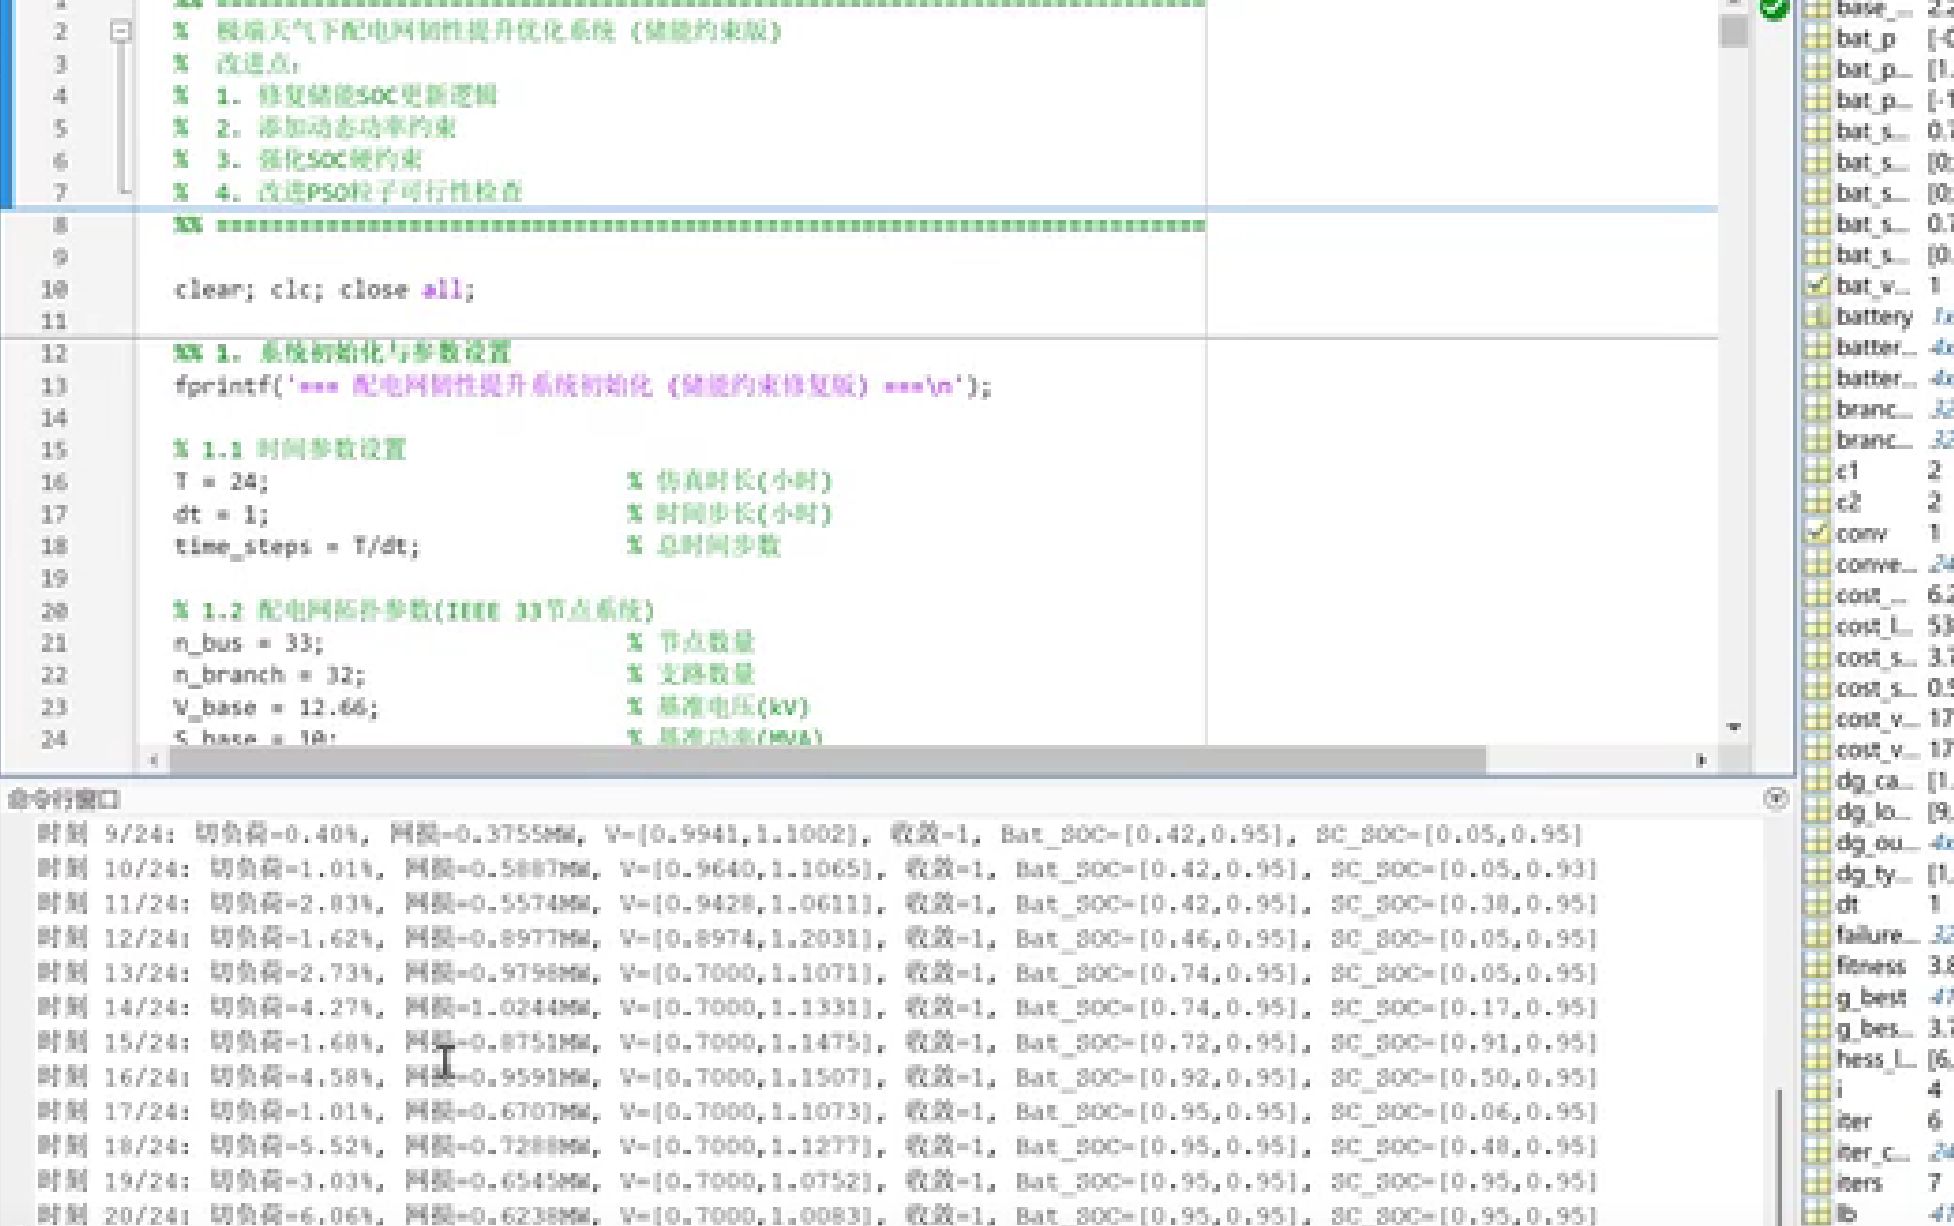Click the c1 variable icon in workspace
The image size is (1954, 1226).
tap(1816, 471)
